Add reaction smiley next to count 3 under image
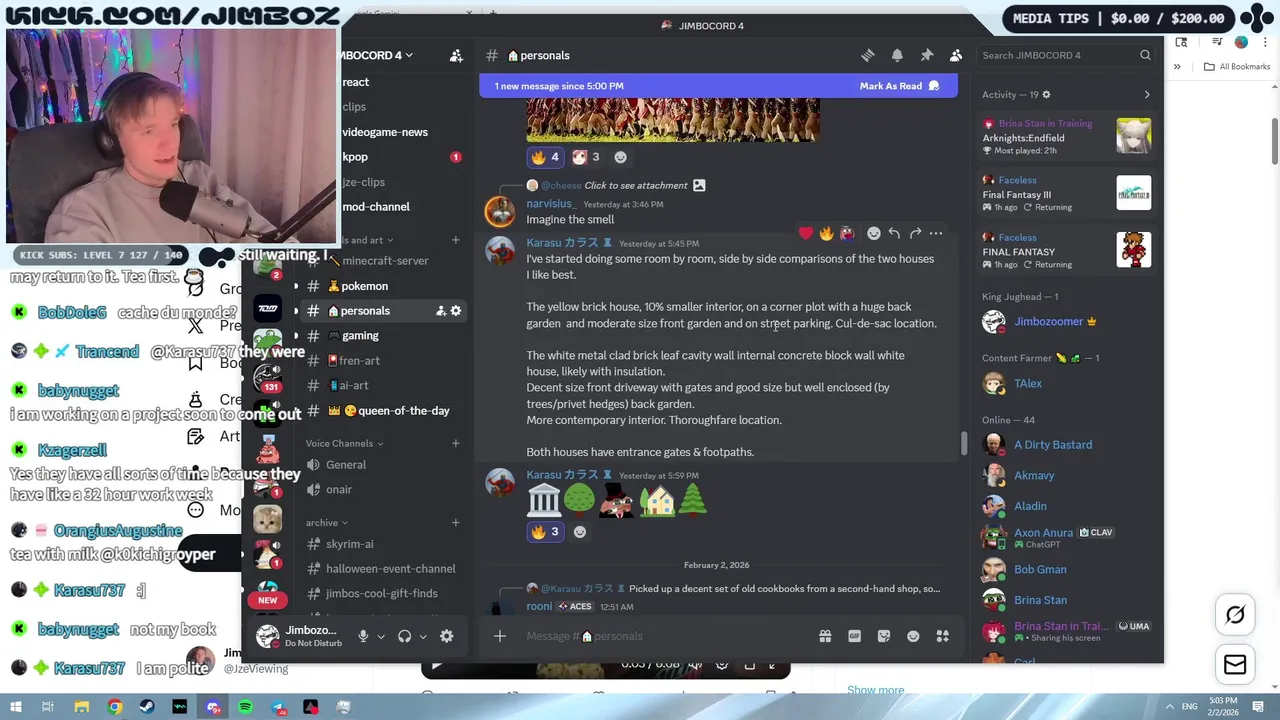This screenshot has width=1280, height=720. tap(620, 157)
